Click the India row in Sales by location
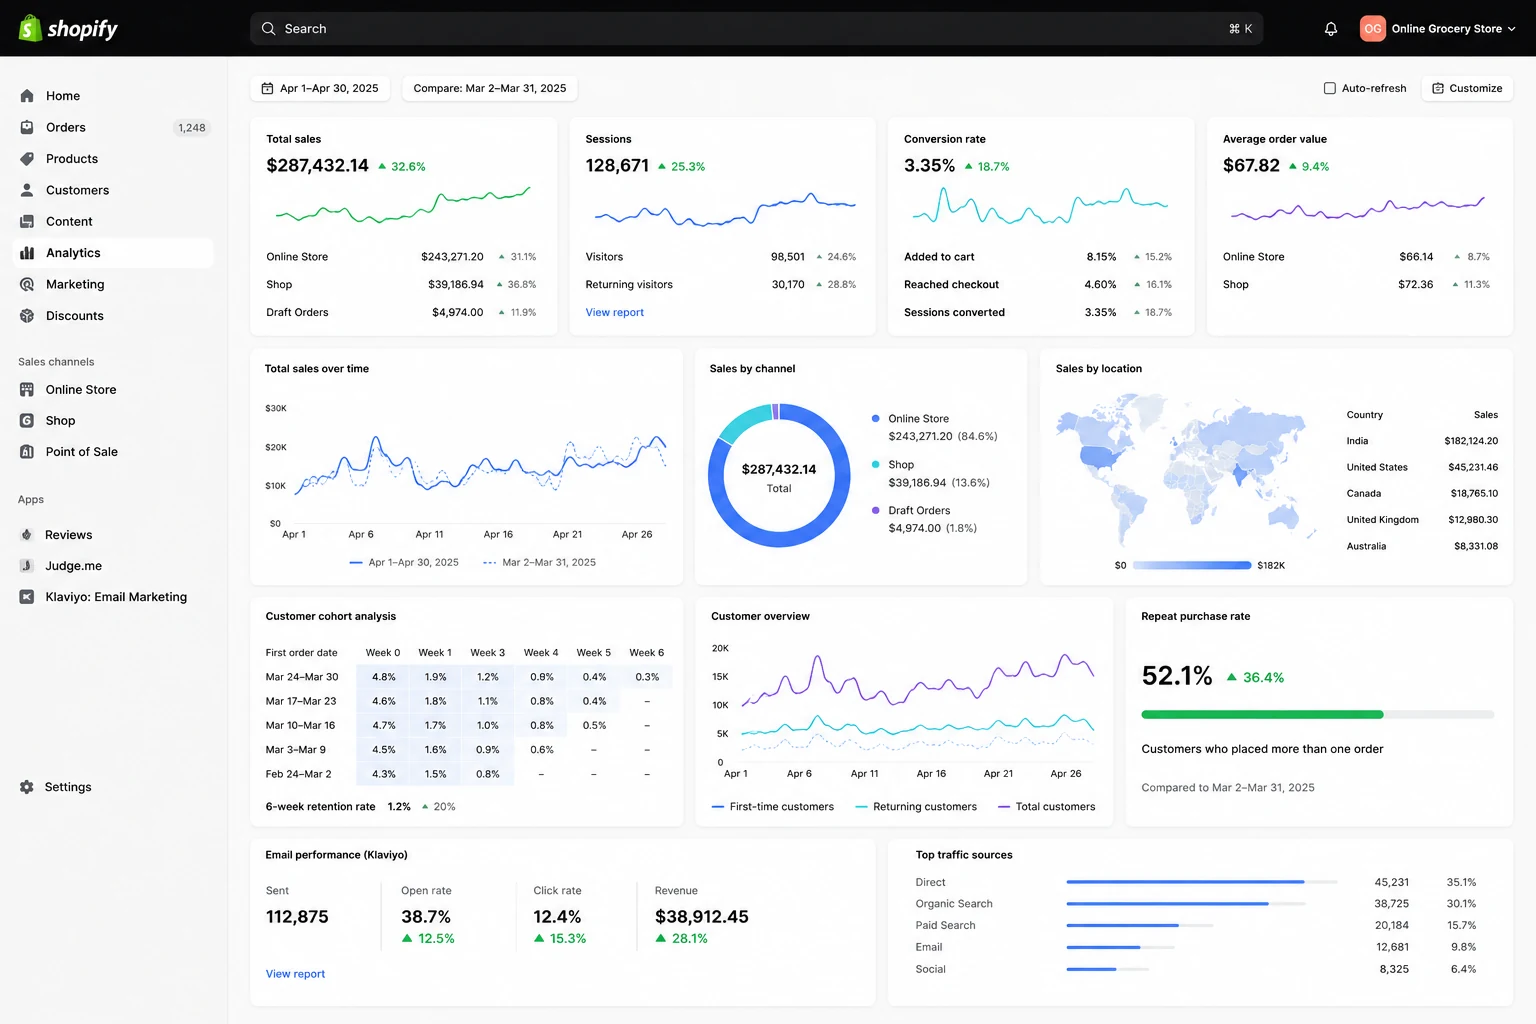 coord(1422,441)
